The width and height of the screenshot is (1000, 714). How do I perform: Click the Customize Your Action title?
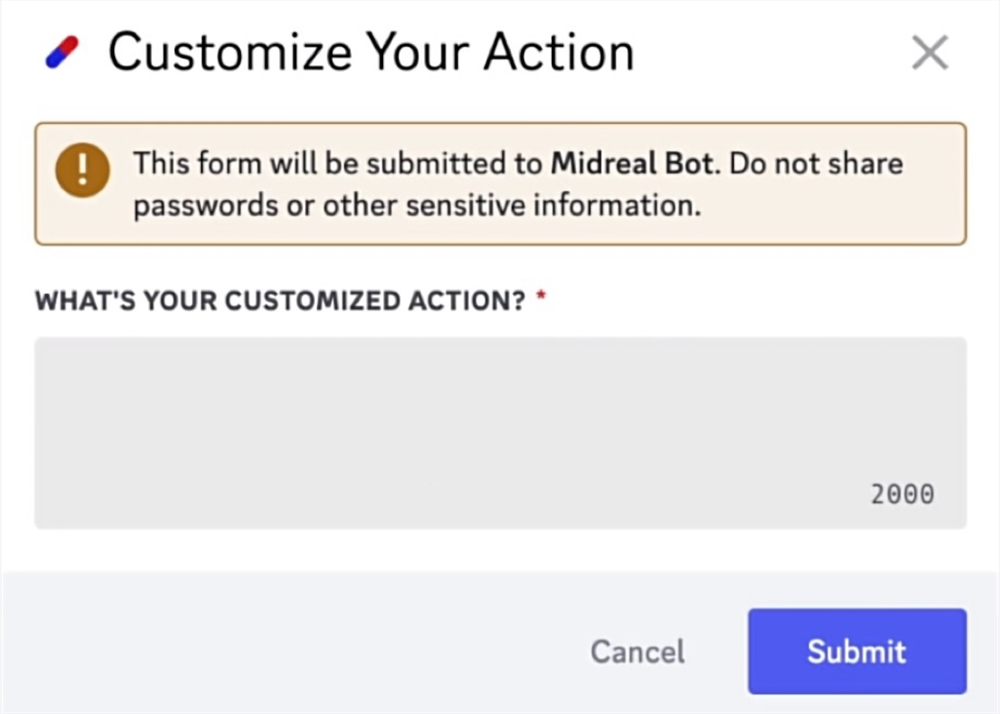[x=371, y=52]
